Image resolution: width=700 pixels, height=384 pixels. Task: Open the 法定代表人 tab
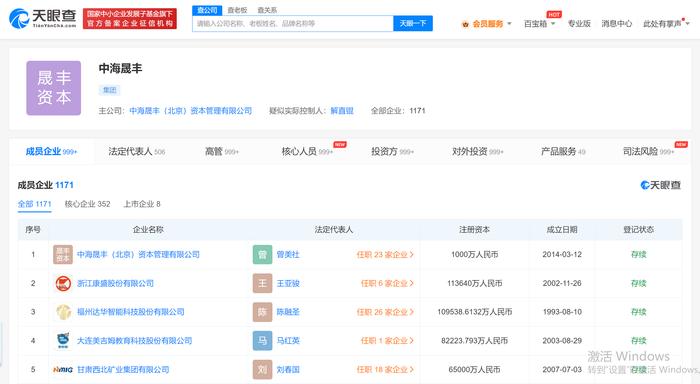point(137,151)
